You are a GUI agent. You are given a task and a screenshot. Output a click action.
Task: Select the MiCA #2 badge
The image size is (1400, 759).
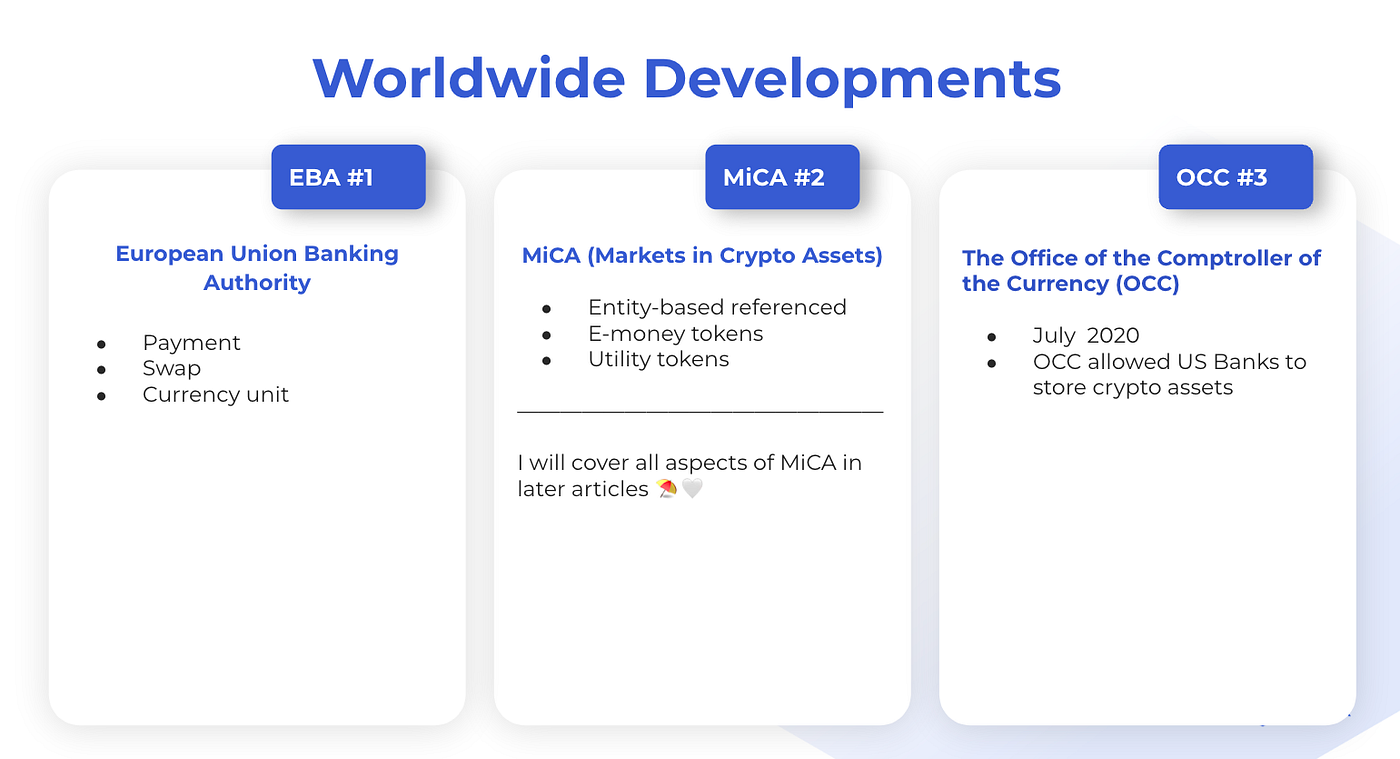click(782, 177)
